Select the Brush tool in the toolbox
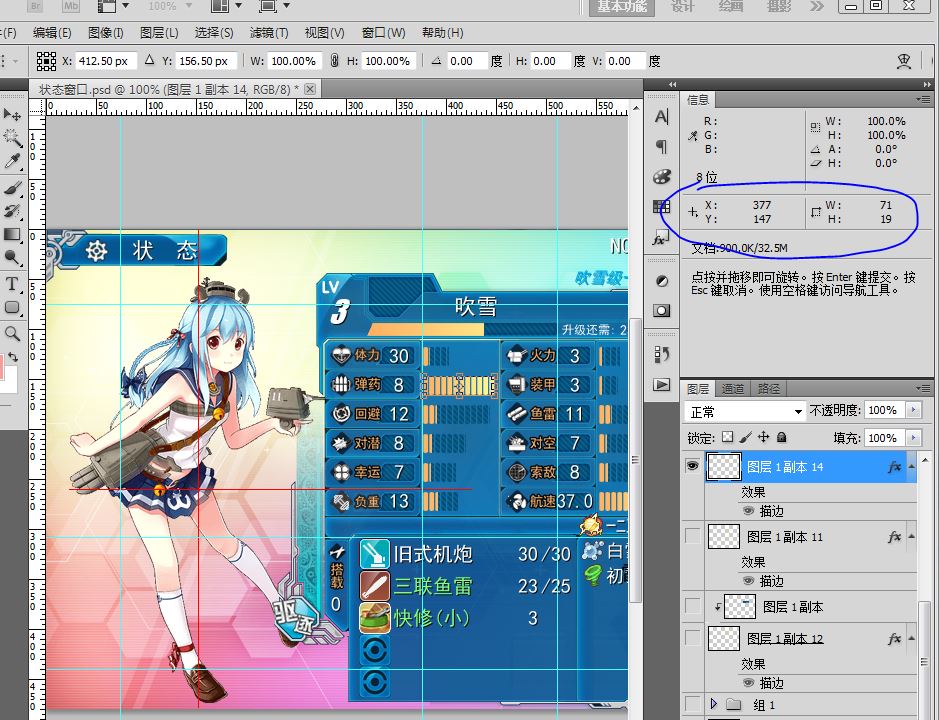939x720 pixels. pos(12,188)
